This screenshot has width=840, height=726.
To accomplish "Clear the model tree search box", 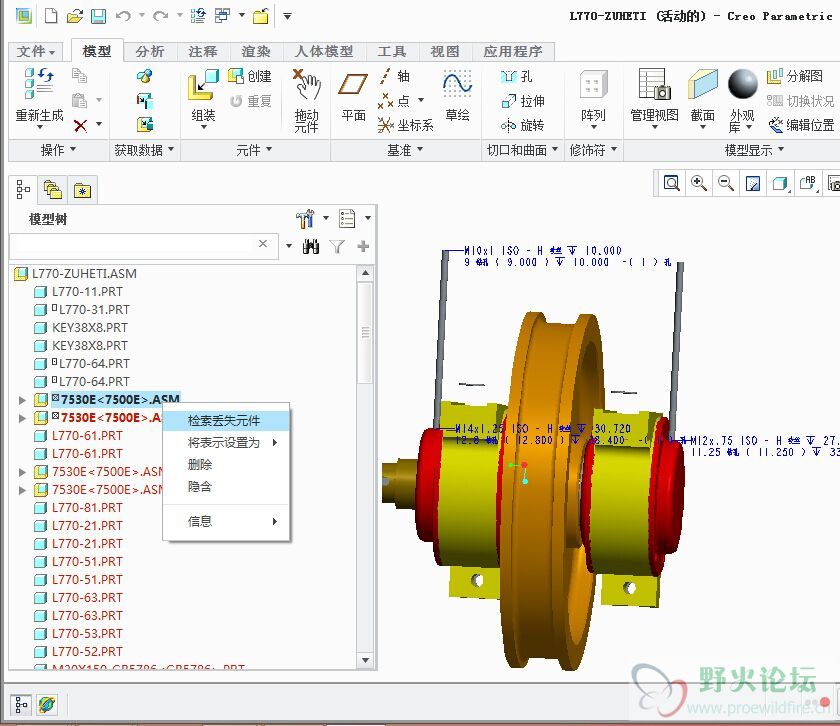I will pos(262,244).
